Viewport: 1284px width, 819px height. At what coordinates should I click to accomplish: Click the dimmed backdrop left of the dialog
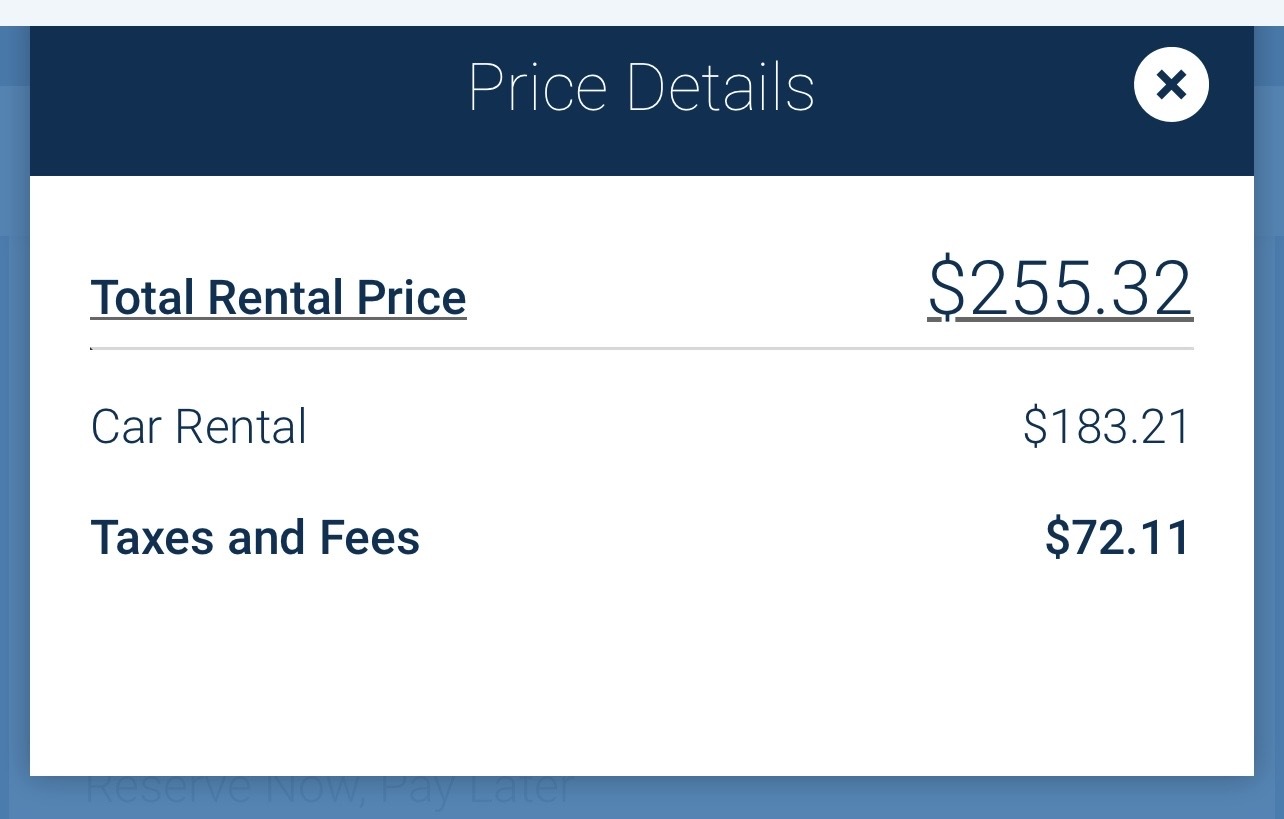coord(14,450)
